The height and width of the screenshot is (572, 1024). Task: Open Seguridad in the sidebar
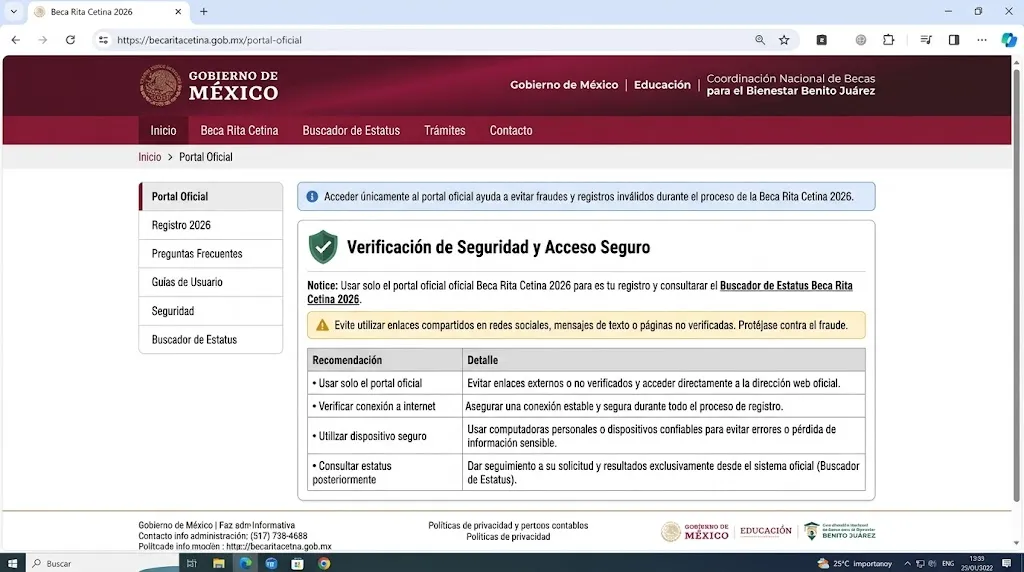click(x=211, y=311)
